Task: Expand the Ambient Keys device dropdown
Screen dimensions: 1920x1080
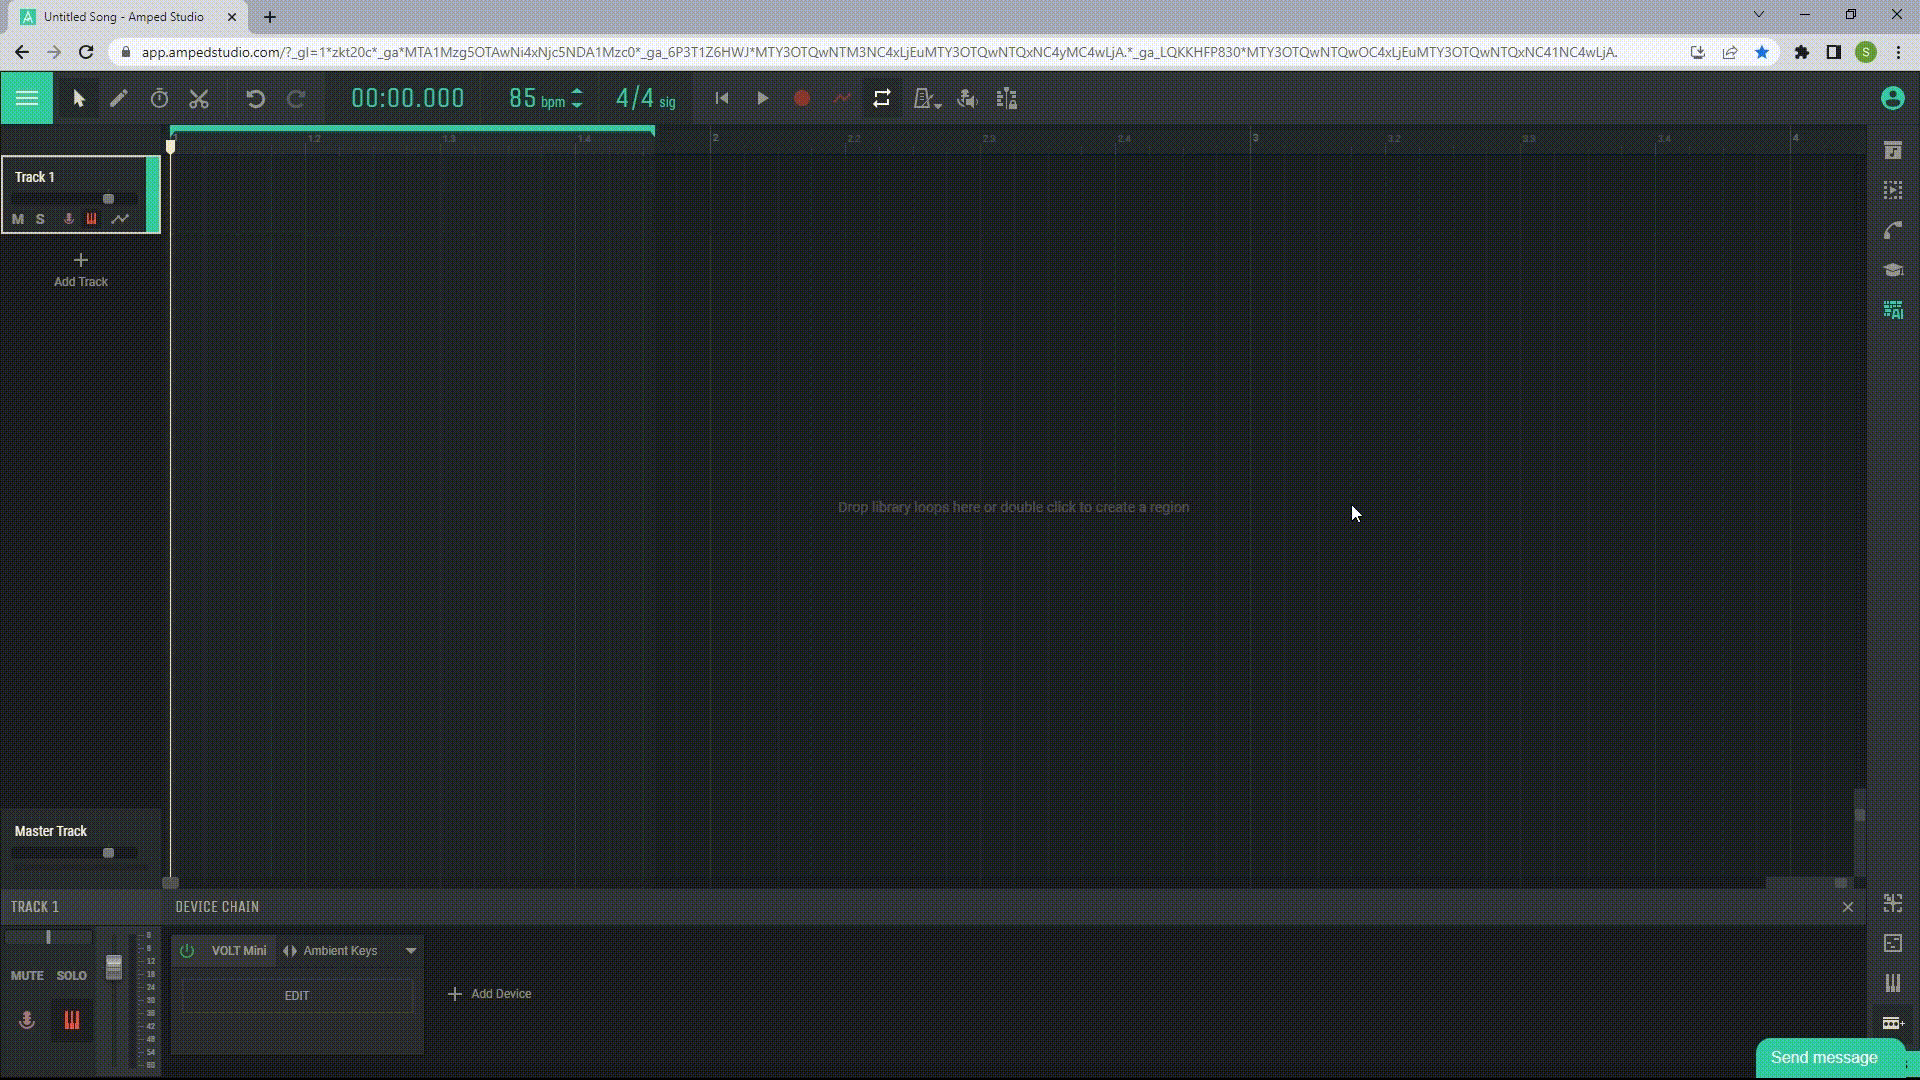Action: [x=411, y=949]
